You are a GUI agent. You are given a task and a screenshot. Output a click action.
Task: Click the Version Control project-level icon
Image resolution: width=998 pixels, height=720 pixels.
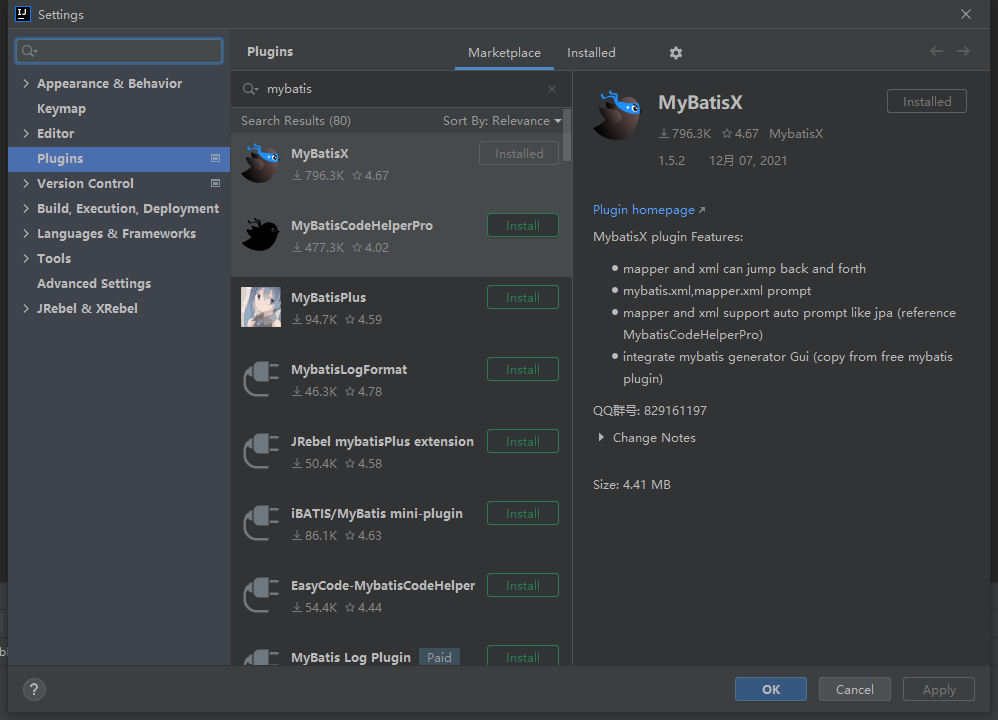[215, 183]
